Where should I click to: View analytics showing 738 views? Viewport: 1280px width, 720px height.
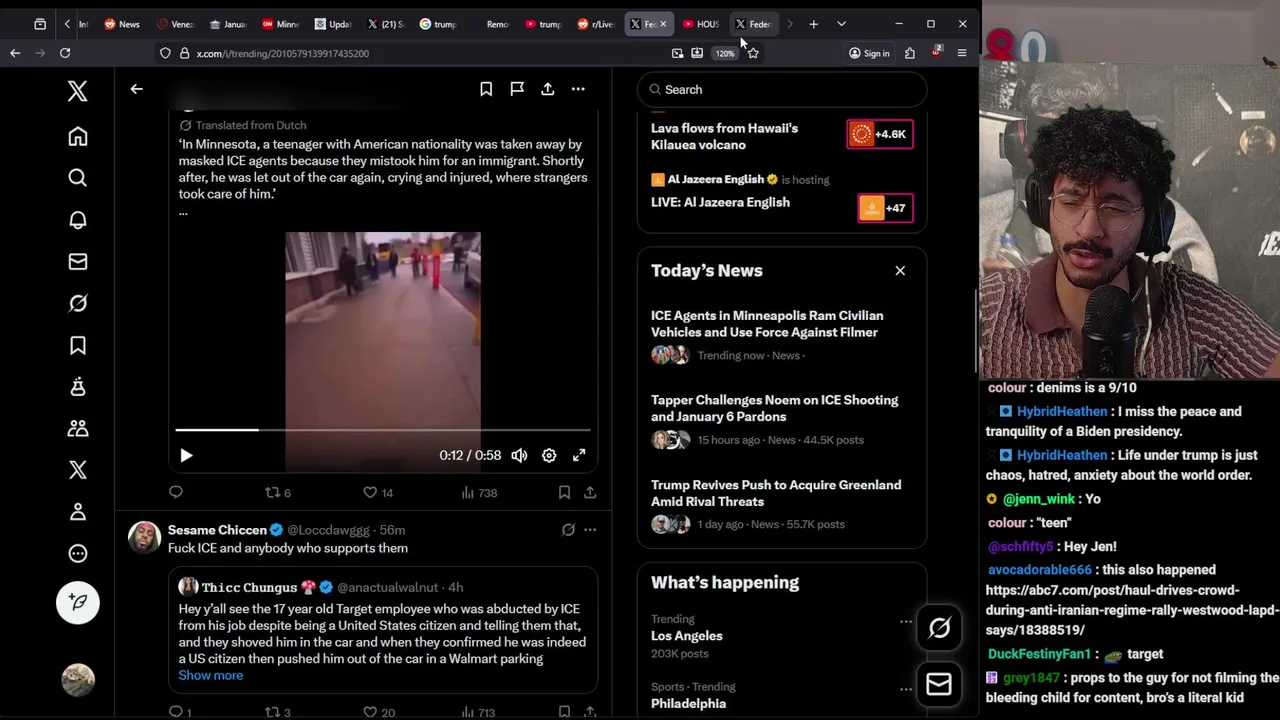coord(479,492)
